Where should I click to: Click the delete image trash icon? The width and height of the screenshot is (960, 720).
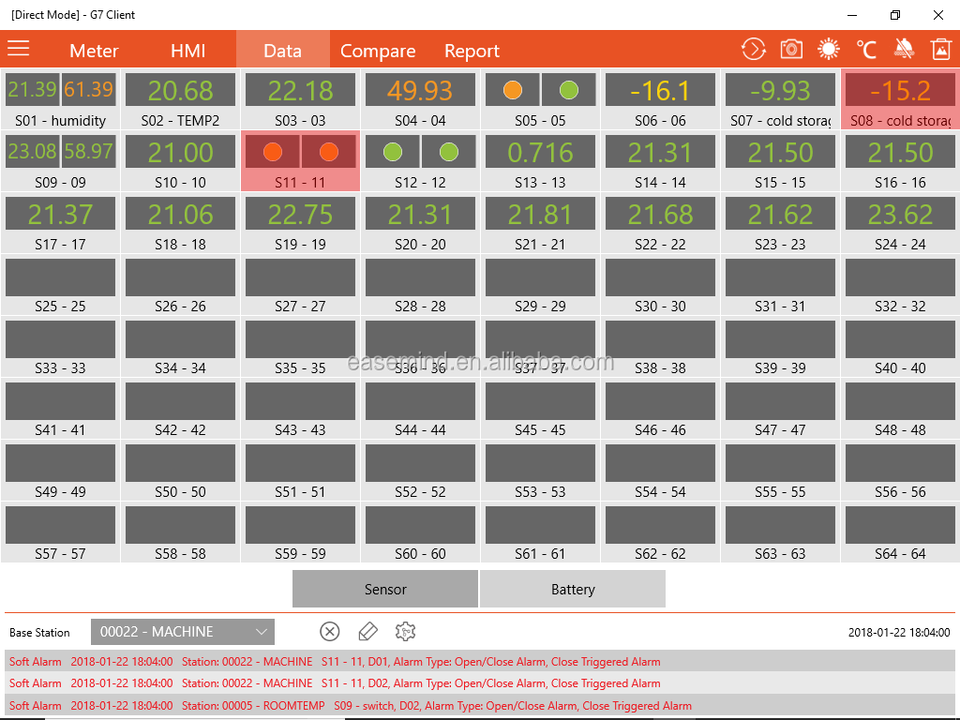pyautogui.click(x=940, y=49)
